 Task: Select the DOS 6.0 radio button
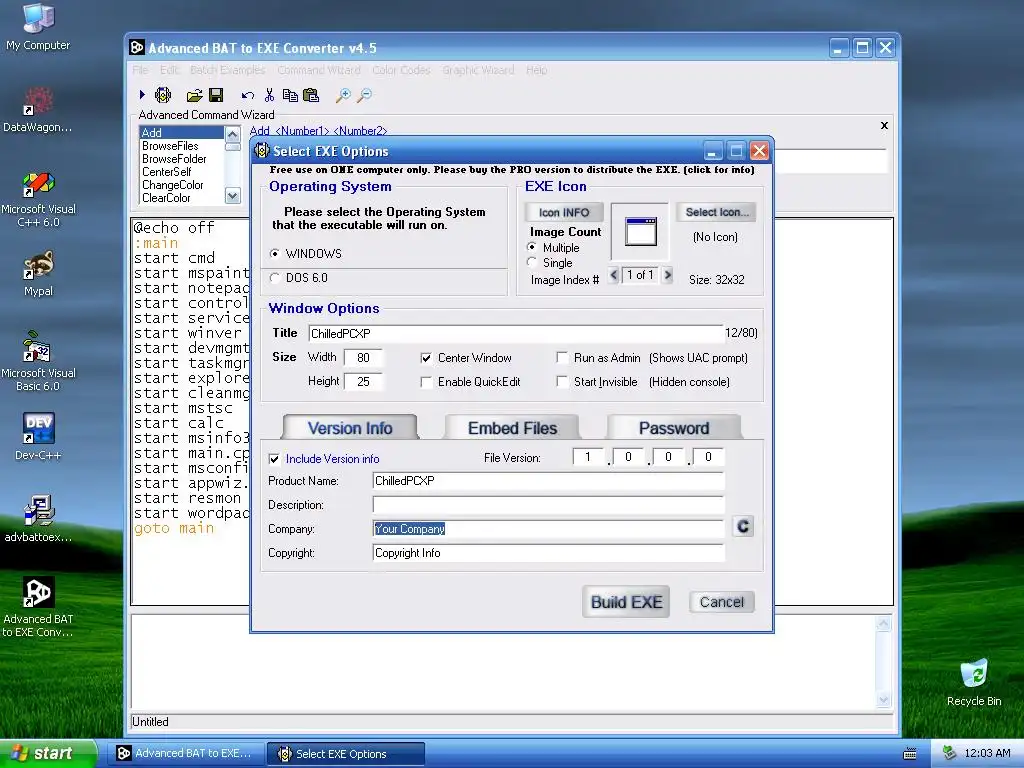click(275, 278)
